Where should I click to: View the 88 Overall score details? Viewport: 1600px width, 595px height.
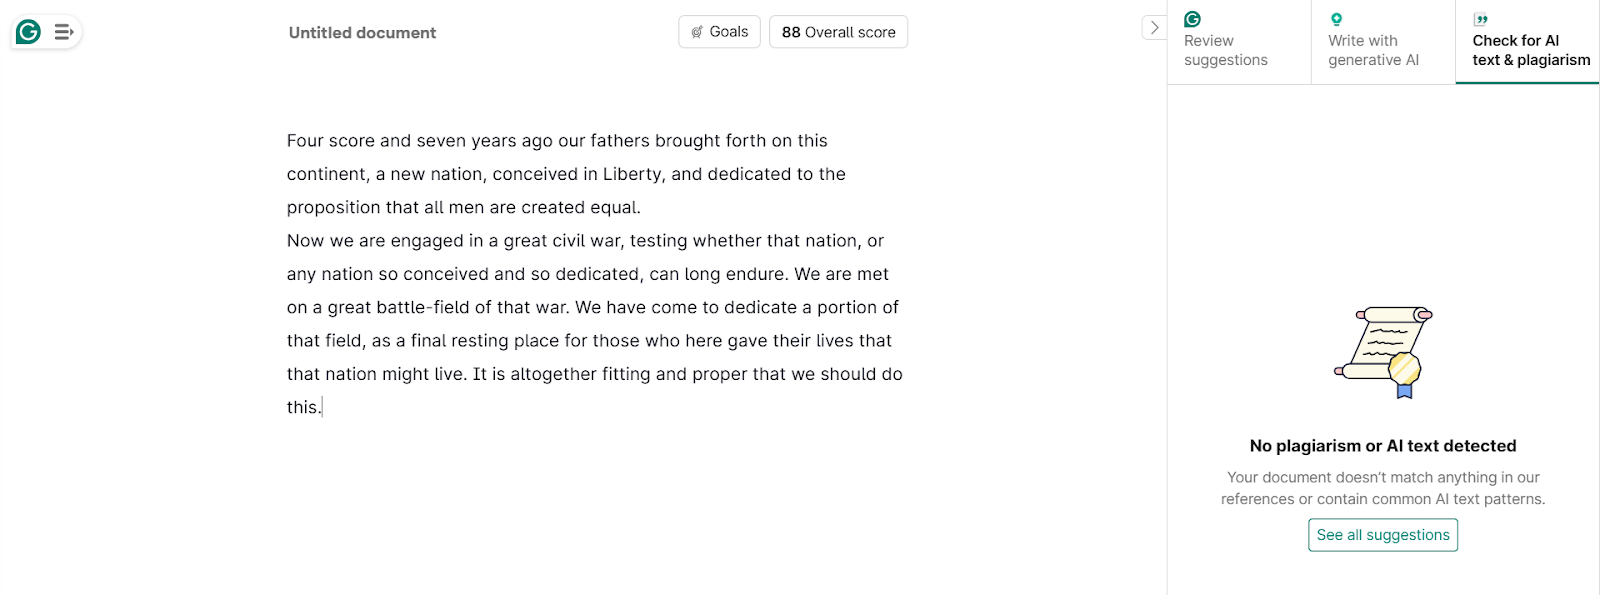pyautogui.click(x=838, y=32)
